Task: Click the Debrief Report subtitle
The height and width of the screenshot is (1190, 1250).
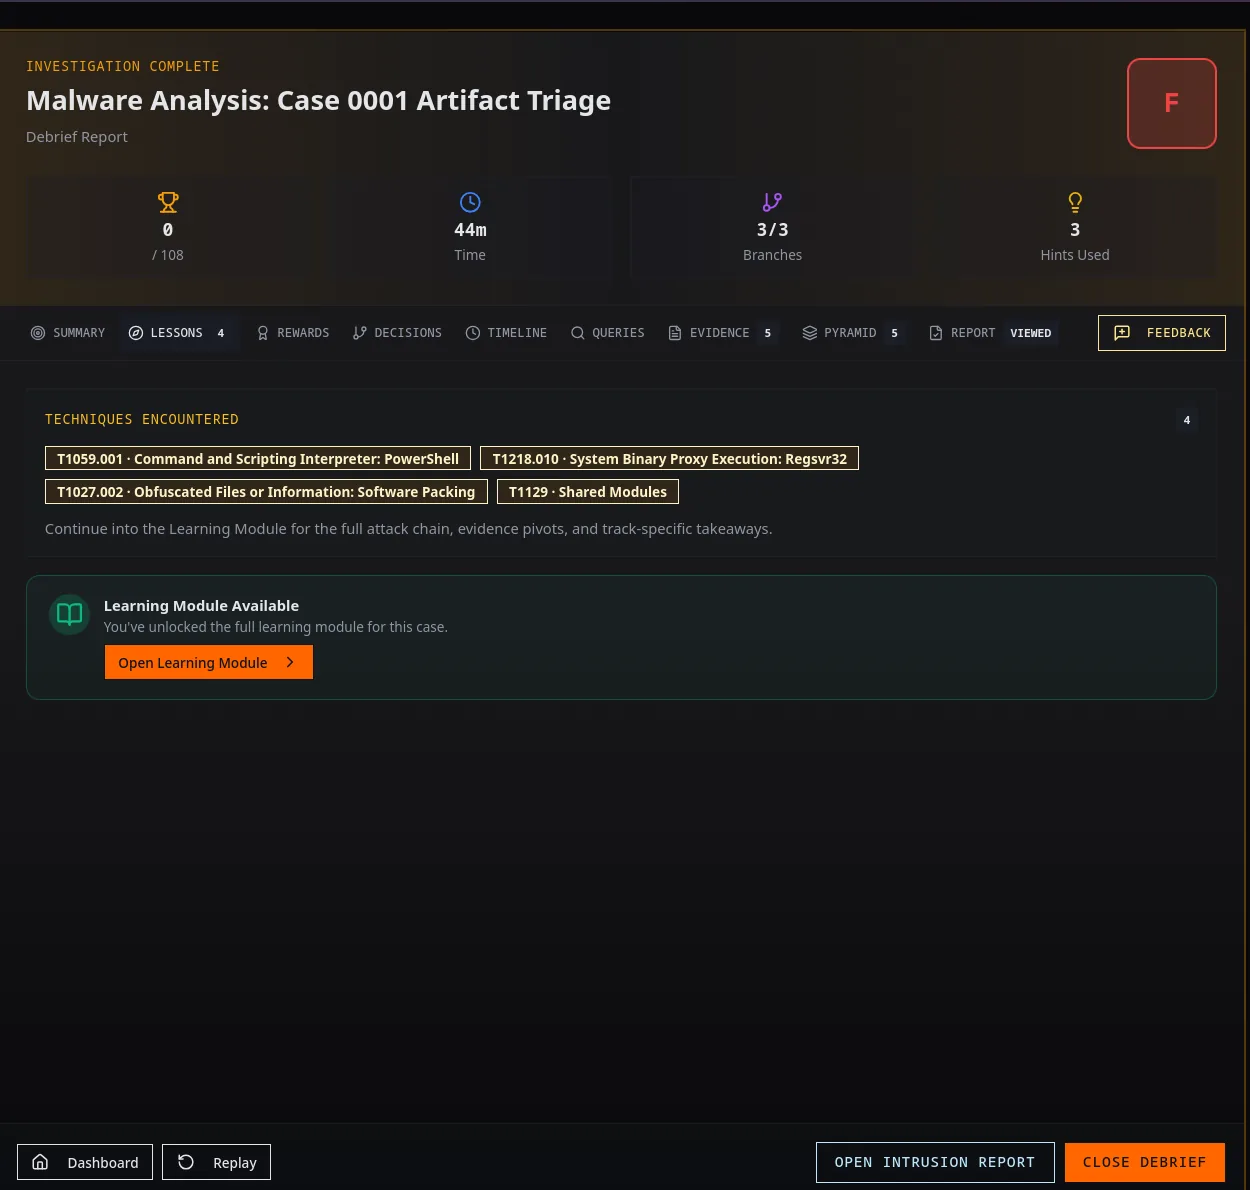Action: click(x=77, y=137)
